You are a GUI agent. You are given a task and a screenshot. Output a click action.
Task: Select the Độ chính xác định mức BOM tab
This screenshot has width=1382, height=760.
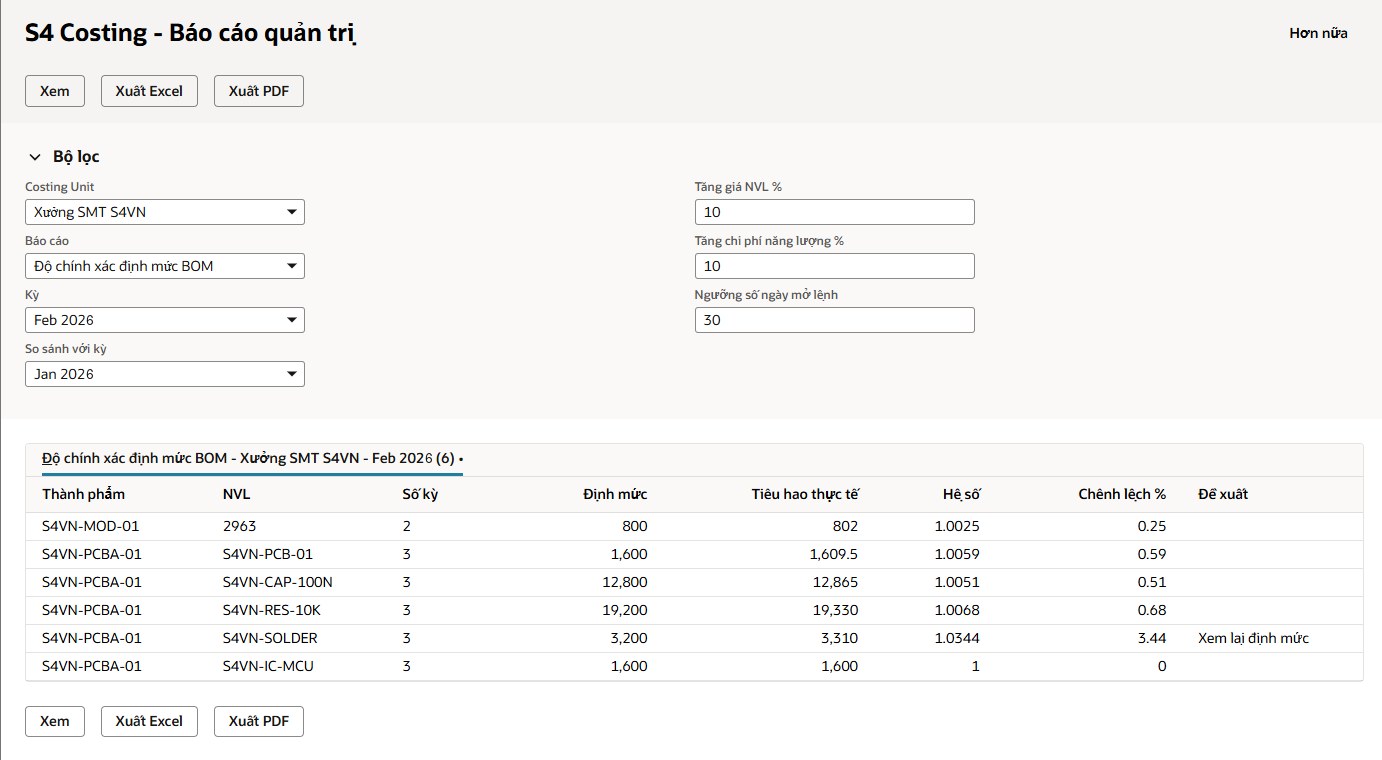point(252,458)
